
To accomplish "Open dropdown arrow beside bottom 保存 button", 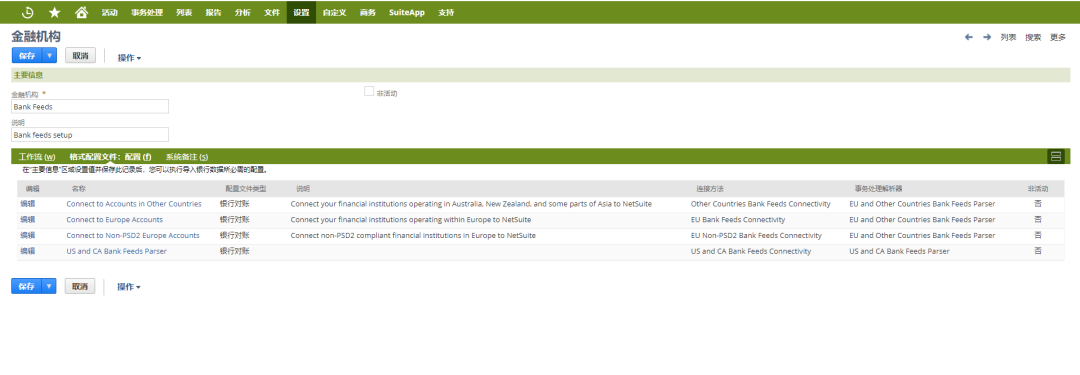I will 49,286.
